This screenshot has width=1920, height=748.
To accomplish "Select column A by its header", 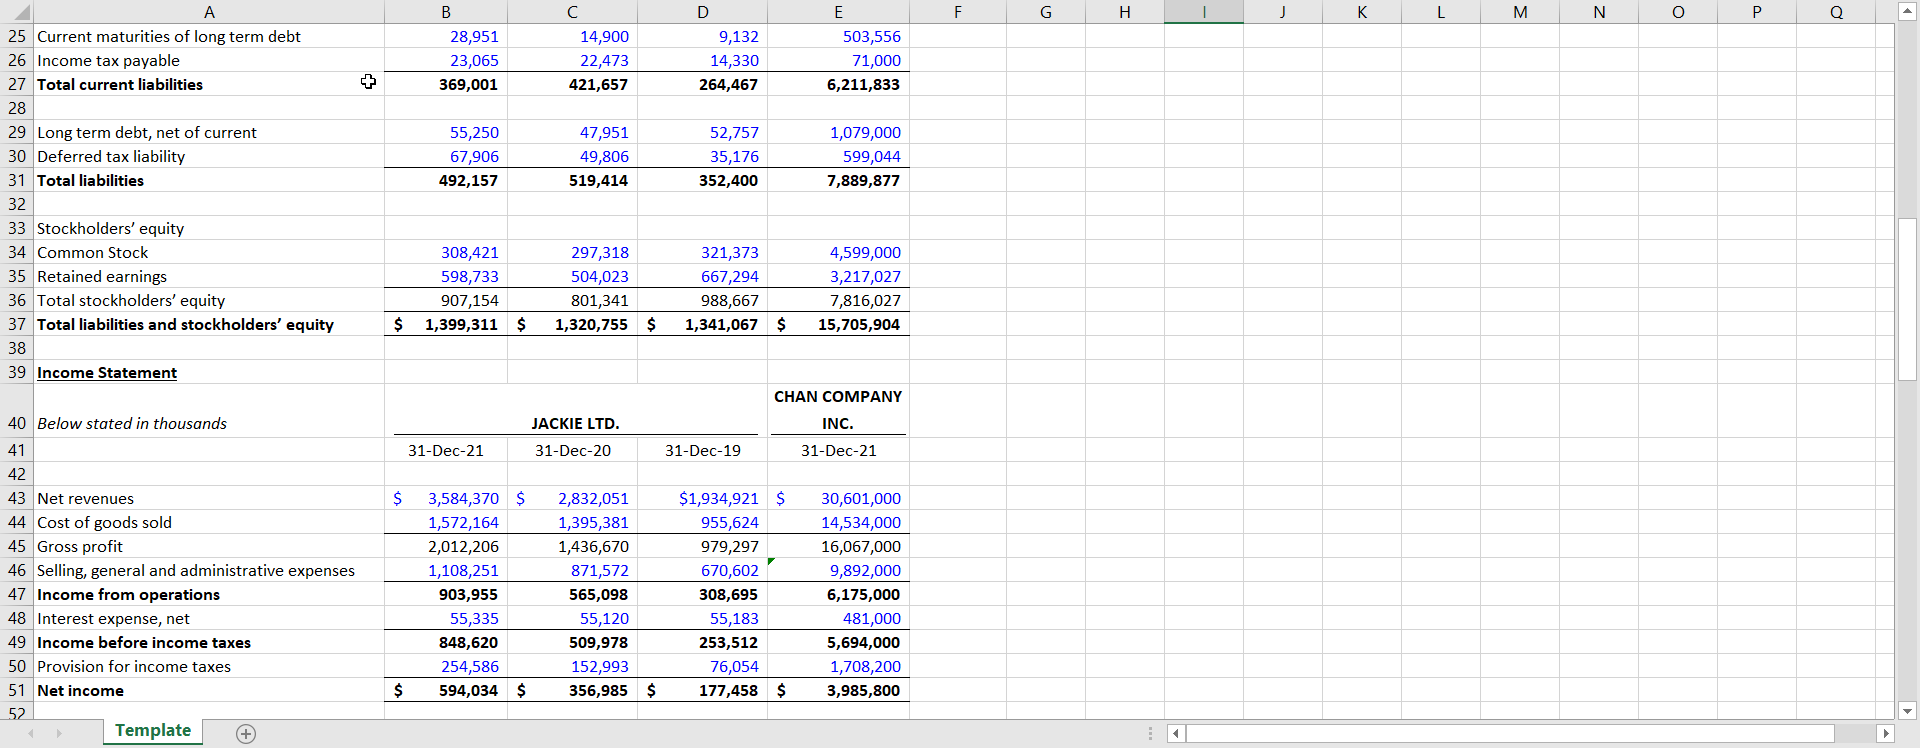I will click(x=209, y=12).
